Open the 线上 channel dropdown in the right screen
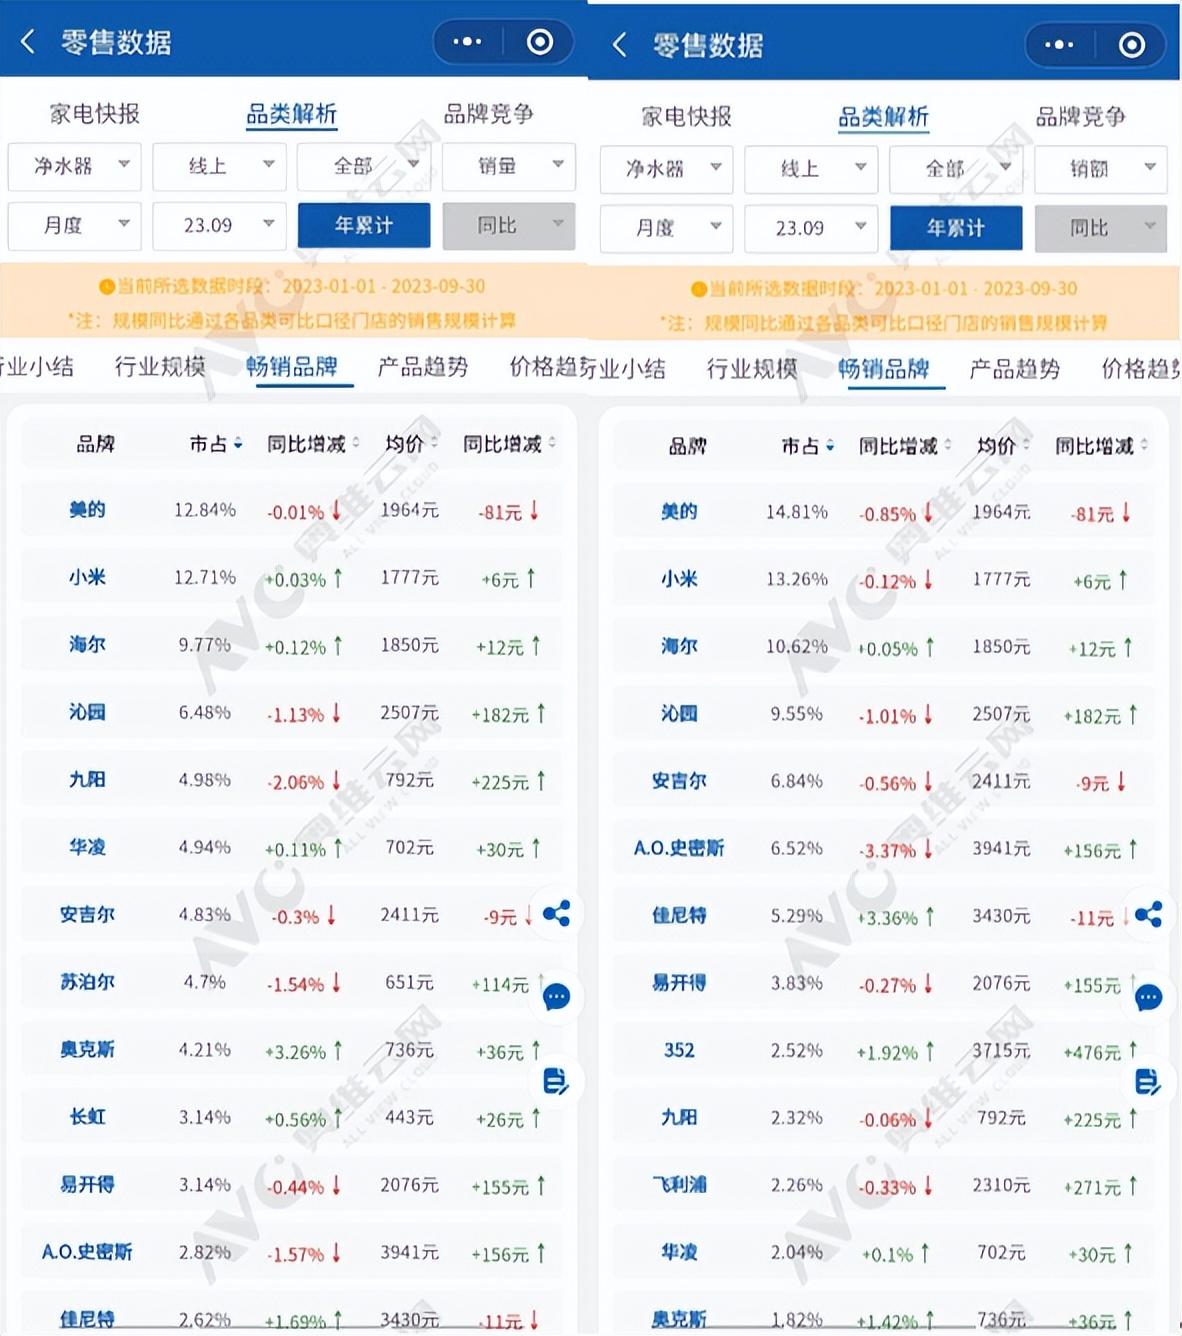The width and height of the screenshot is (1182, 1336). [x=811, y=169]
